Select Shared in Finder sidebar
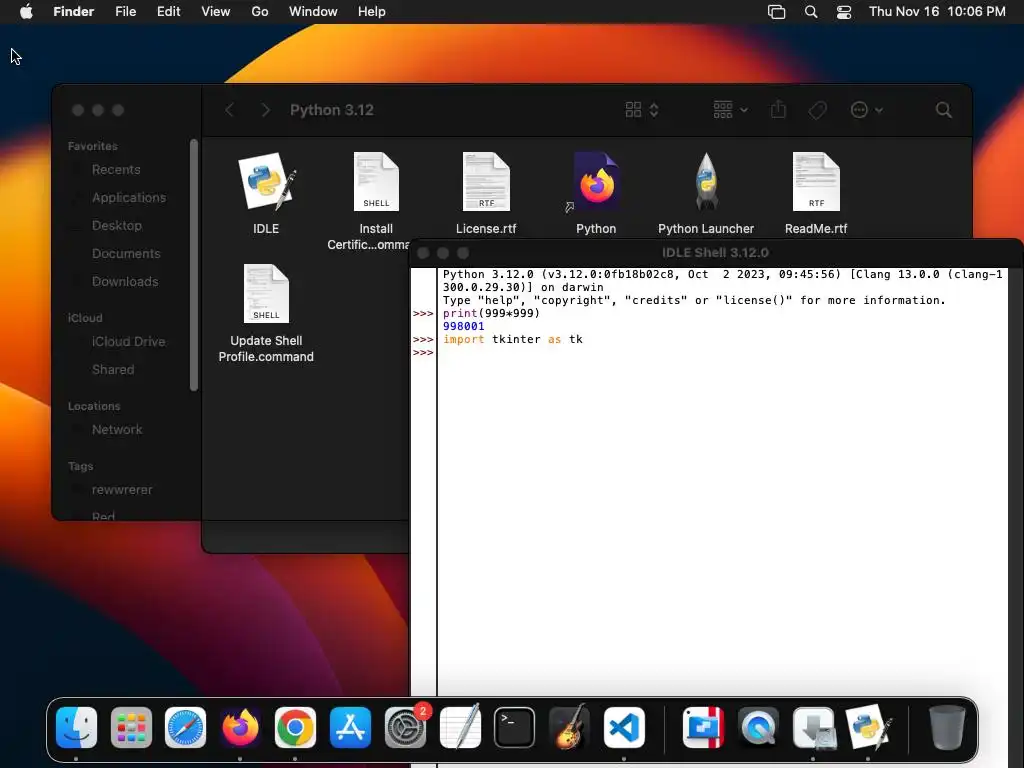The width and height of the screenshot is (1024, 768). pos(113,370)
